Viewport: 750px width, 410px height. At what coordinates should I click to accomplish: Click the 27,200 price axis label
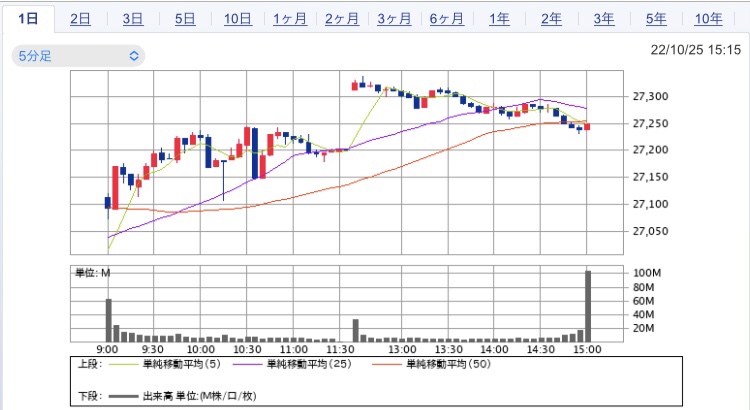pos(650,150)
